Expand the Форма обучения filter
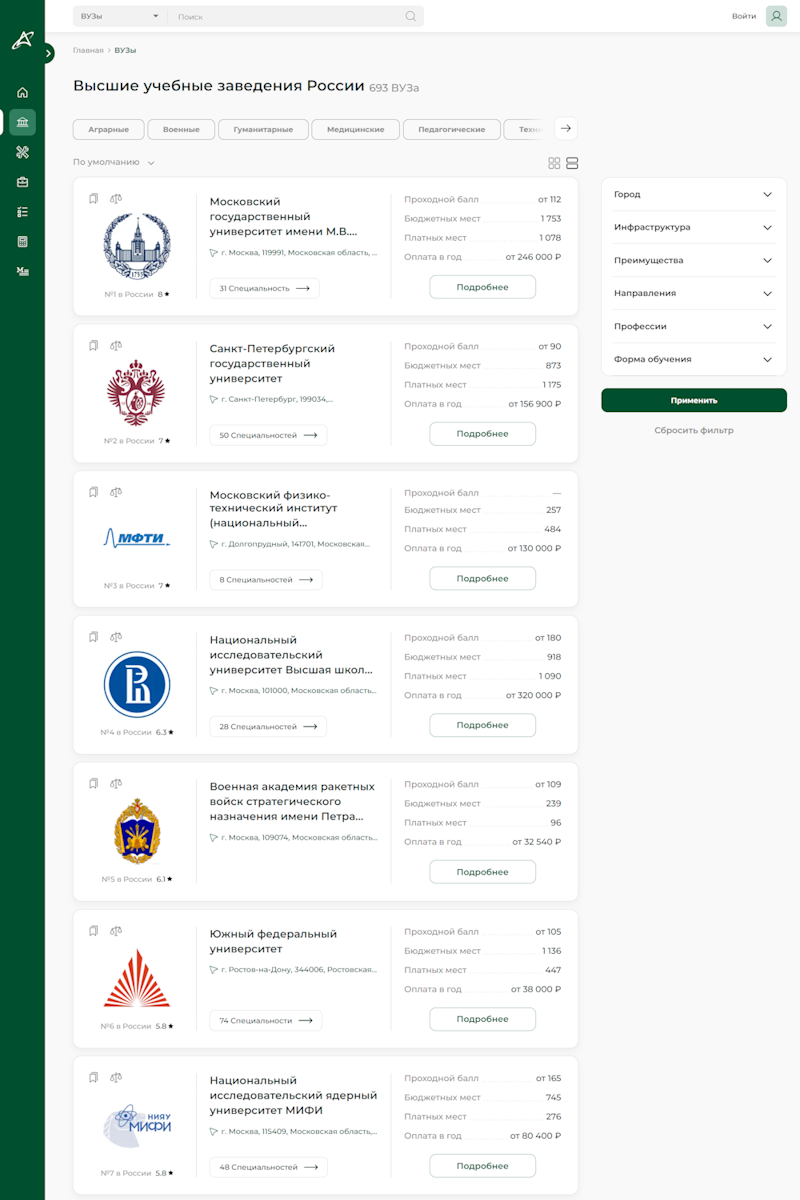Image resolution: width=800 pixels, height=1200 pixels. (694, 360)
